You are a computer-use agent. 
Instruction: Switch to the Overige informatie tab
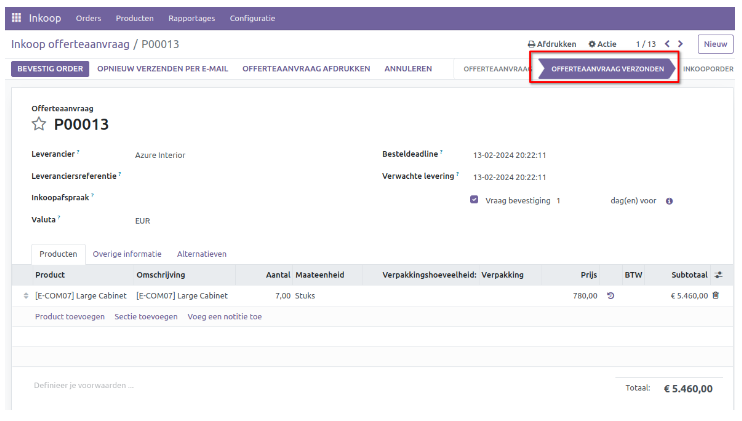click(126, 254)
